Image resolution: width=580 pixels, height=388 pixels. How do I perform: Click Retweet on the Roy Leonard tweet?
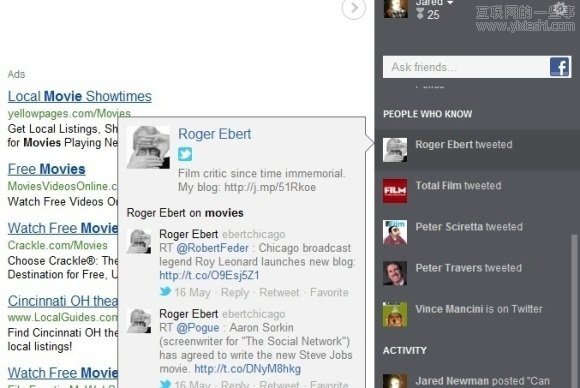click(x=279, y=293)
